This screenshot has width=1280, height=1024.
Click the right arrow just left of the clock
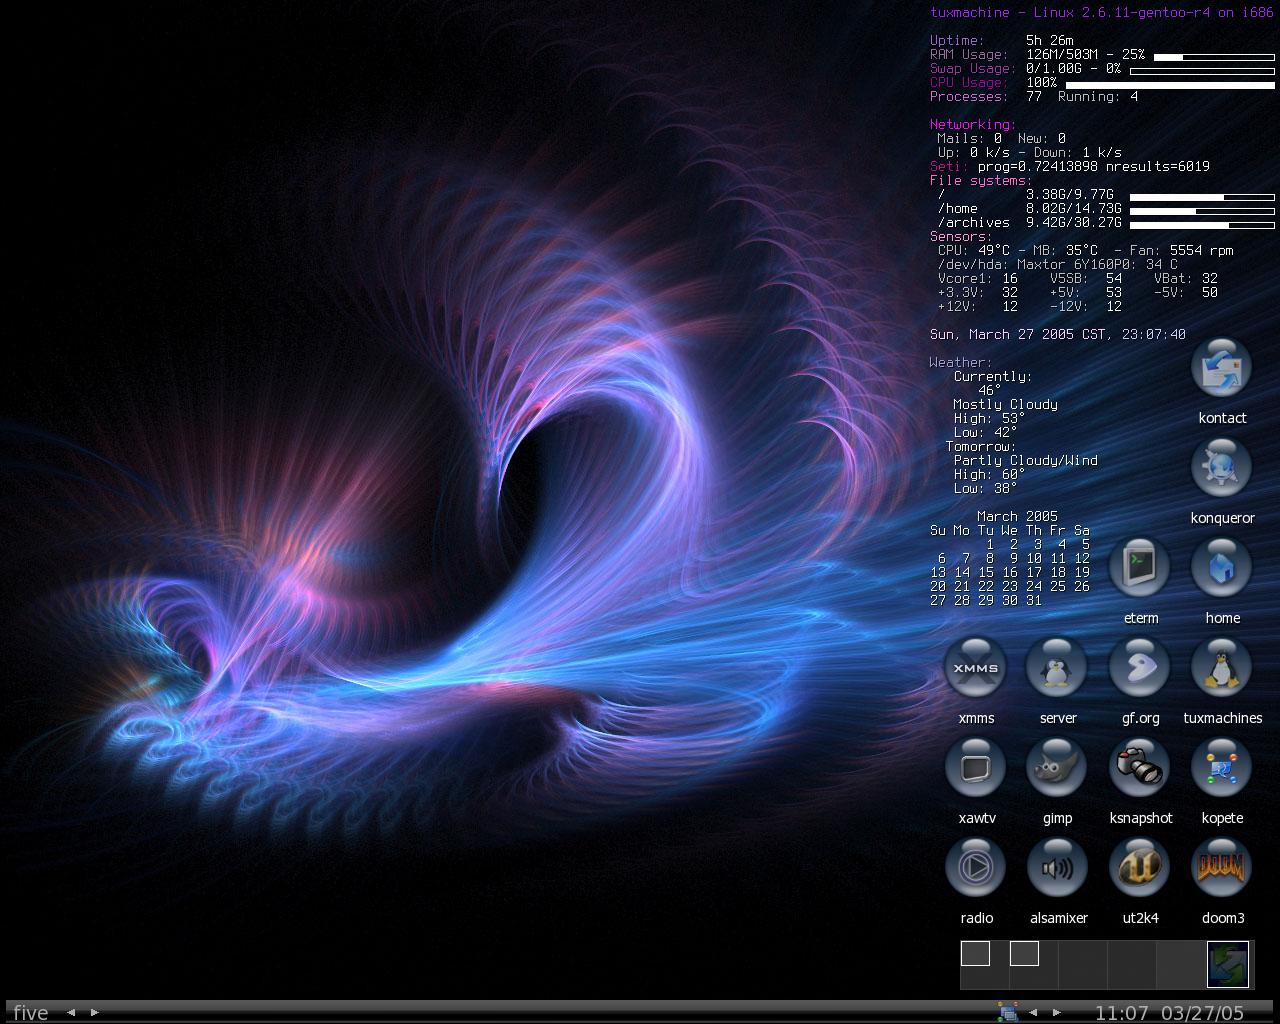point(1057,1012)
